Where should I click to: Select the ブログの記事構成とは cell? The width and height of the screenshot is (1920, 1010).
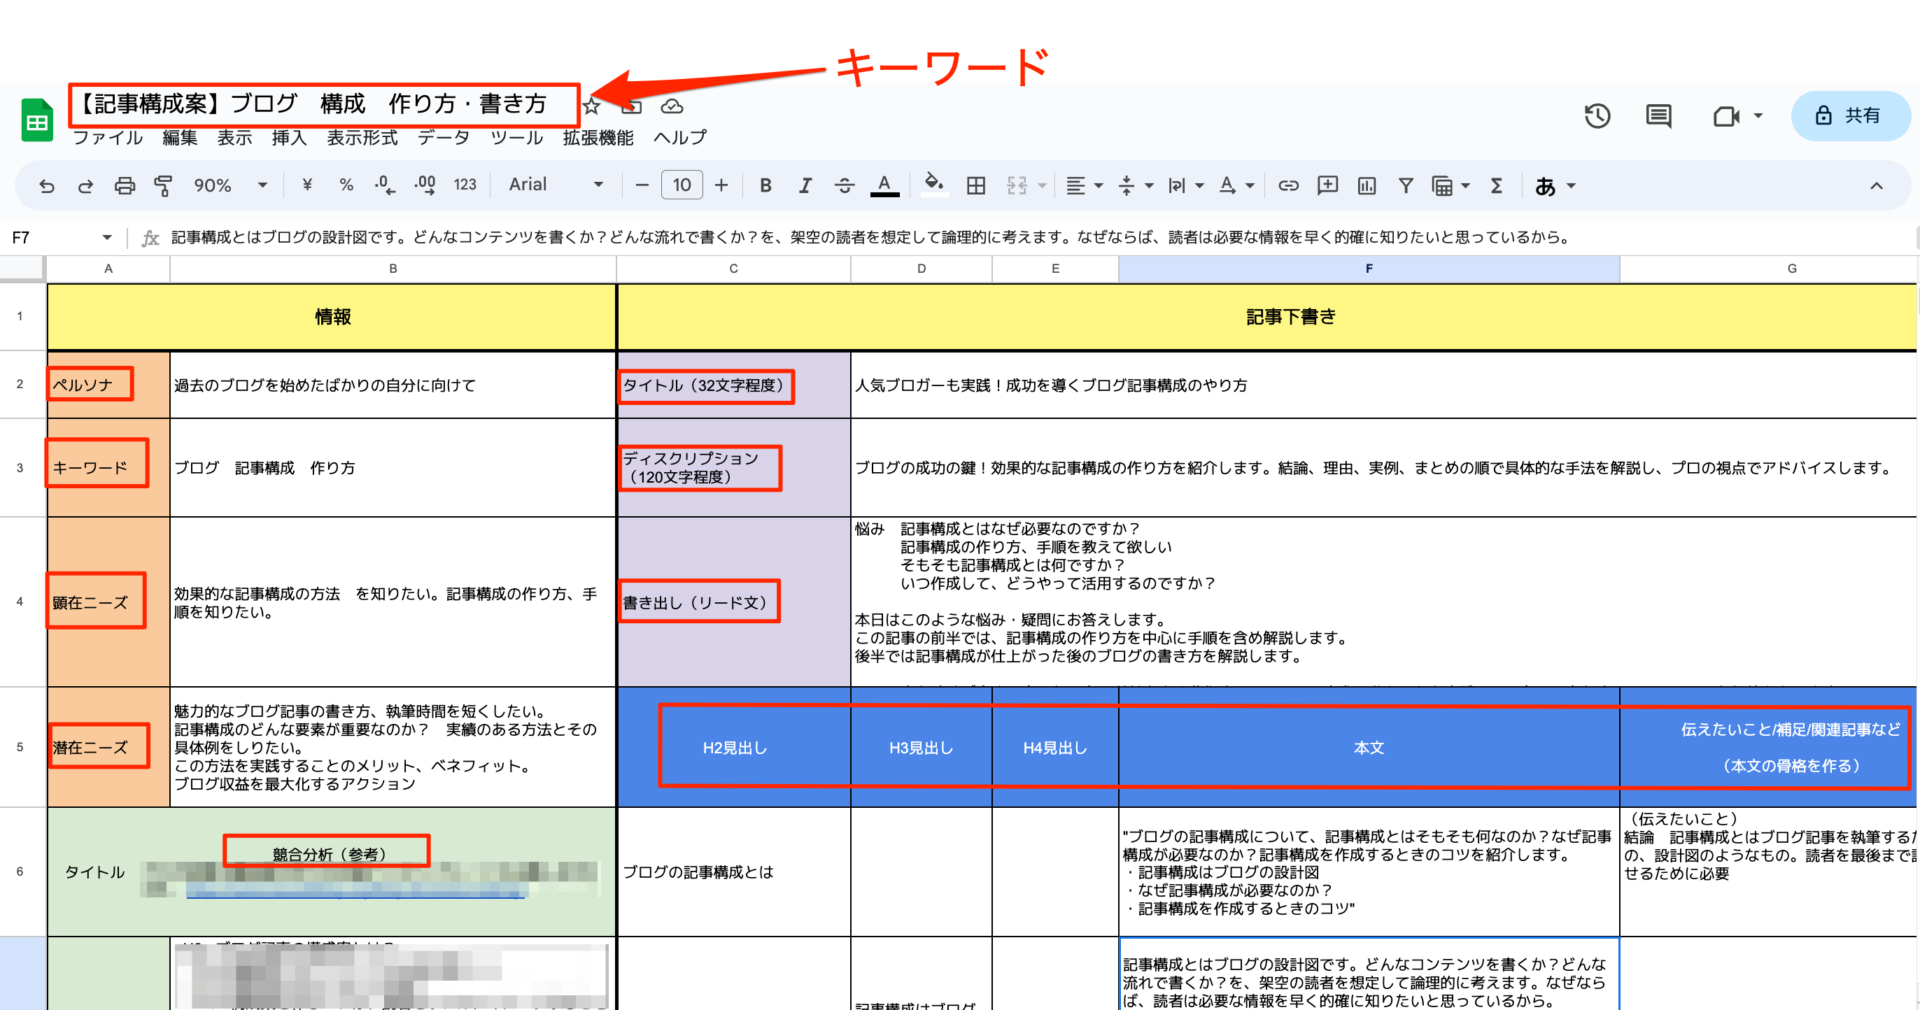pyautogui.click(x=734, y=872)
